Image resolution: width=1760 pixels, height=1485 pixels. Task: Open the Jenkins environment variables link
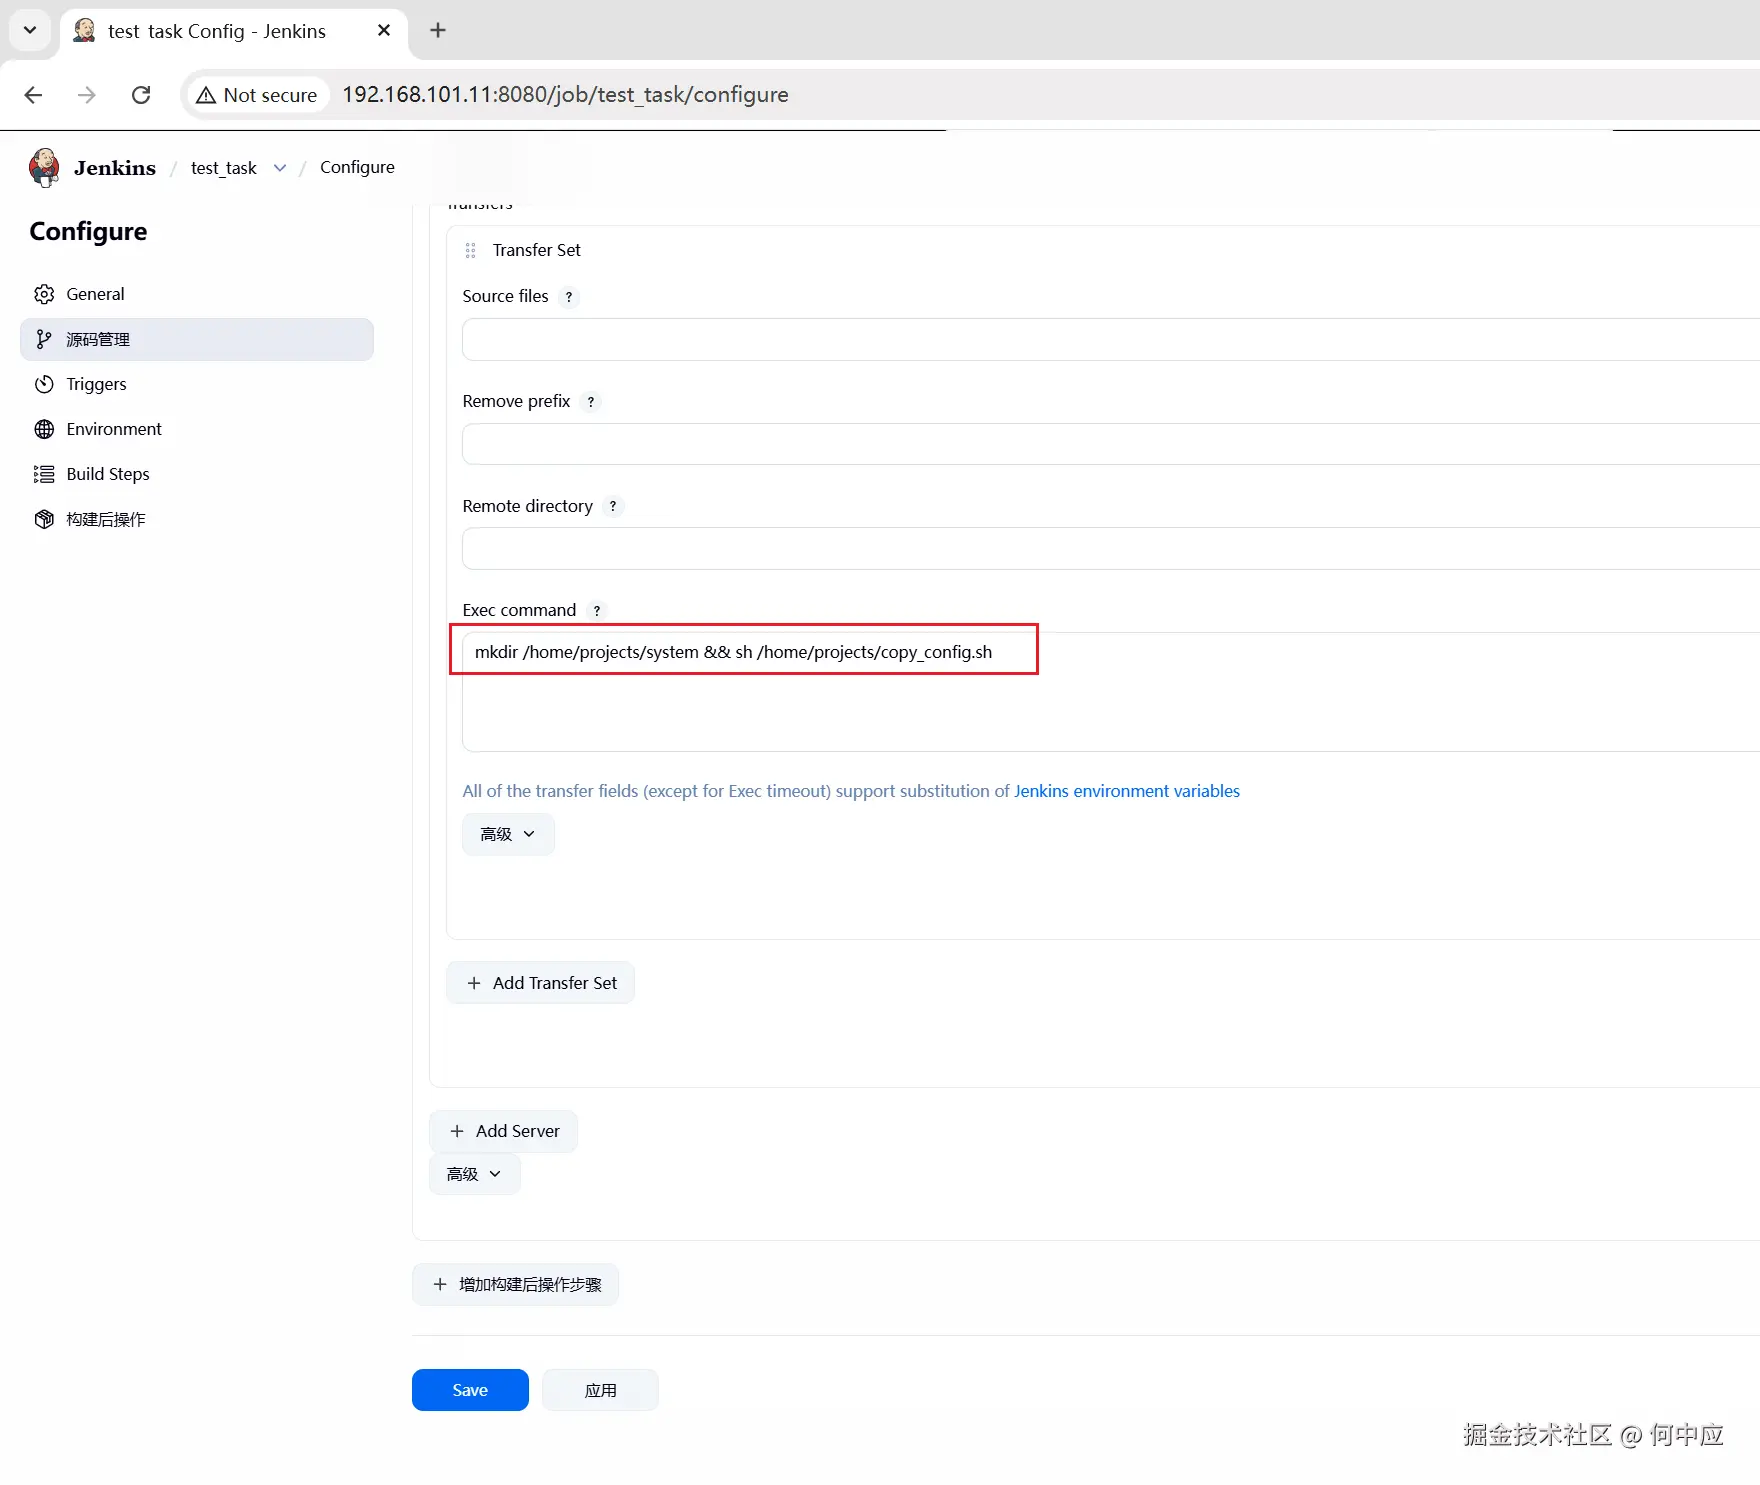[1127, 791]
